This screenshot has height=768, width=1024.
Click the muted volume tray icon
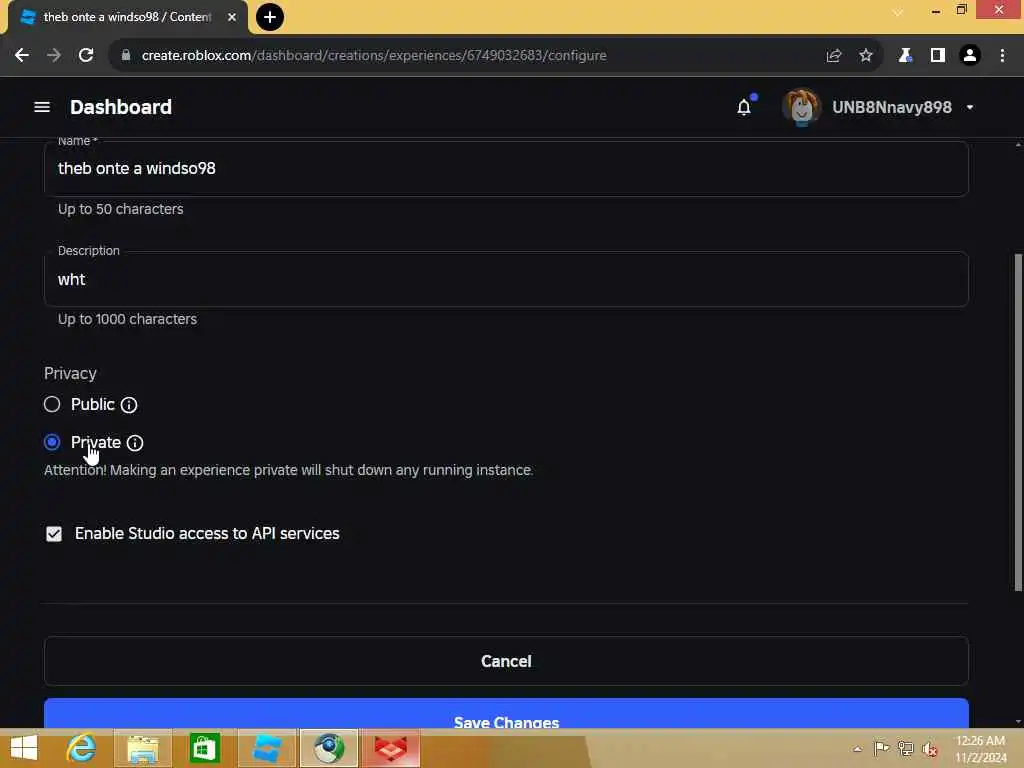coord(930,748)
